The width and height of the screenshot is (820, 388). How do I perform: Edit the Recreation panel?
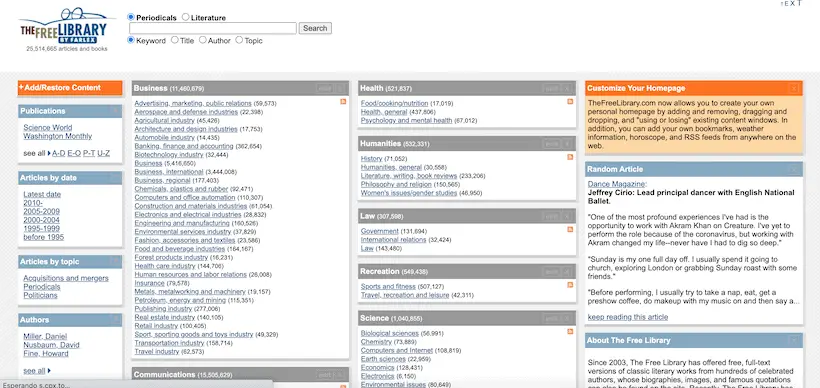[552, 271]
